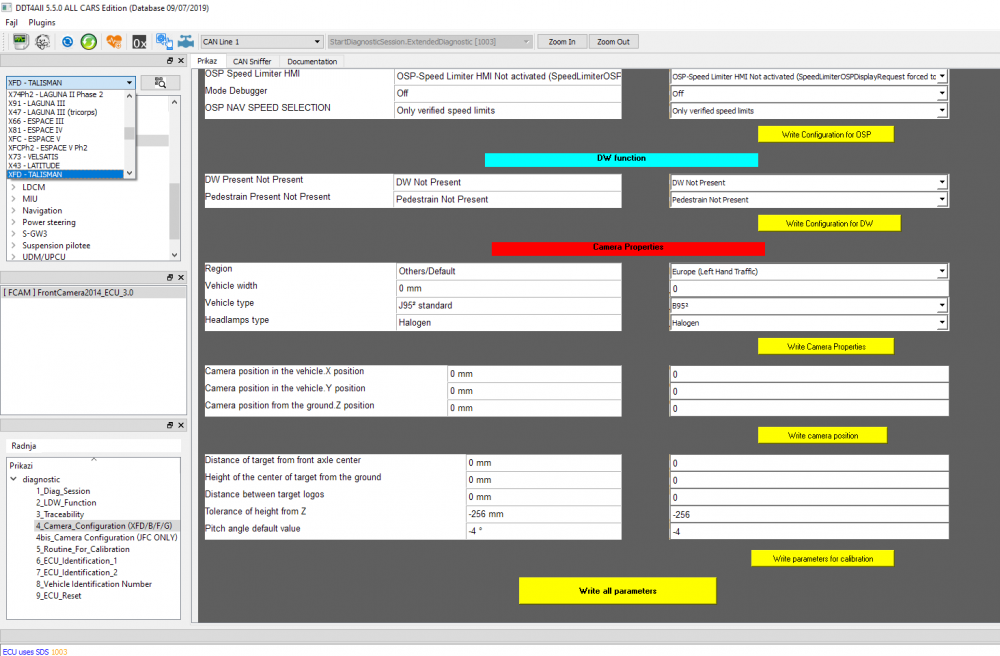Screen dimensions: 1000x656
Task: Close the Radnja panel
Action: click(181, 425)
